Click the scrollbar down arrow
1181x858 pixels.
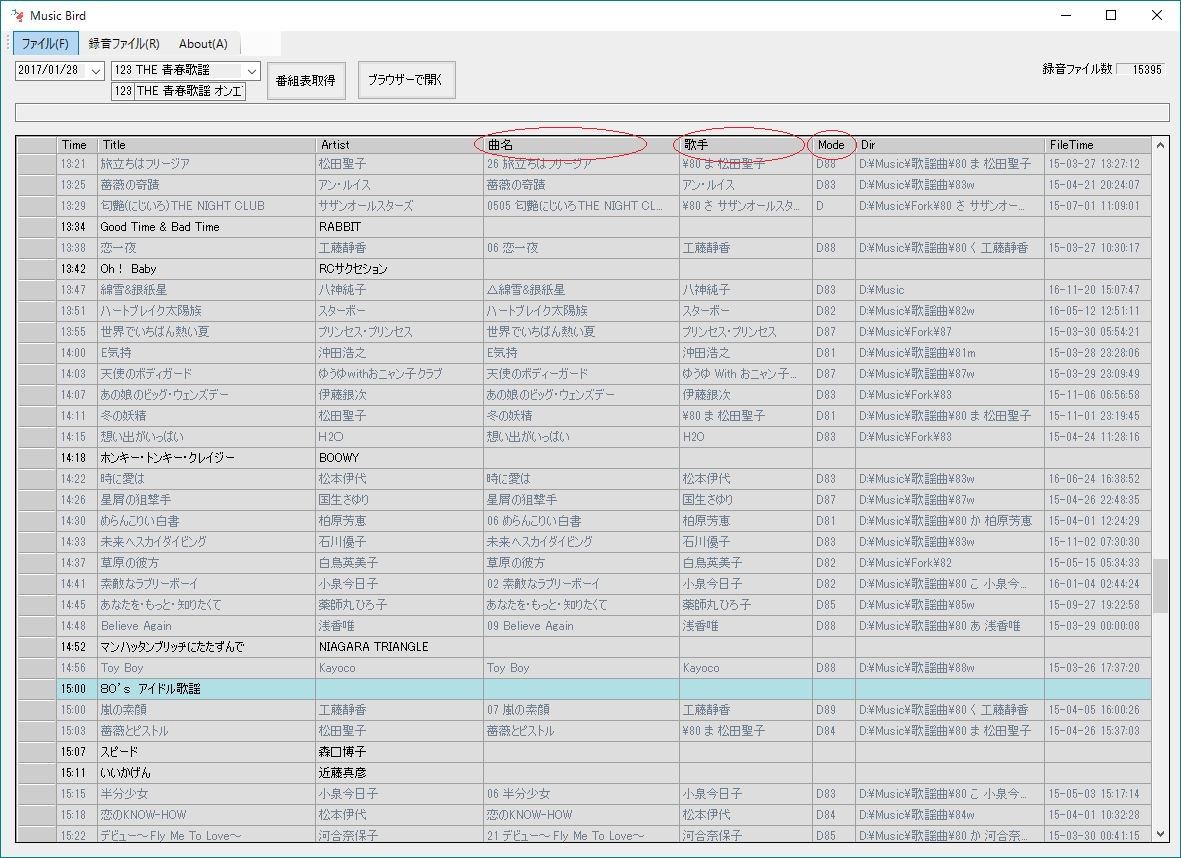coord(1160,834)
